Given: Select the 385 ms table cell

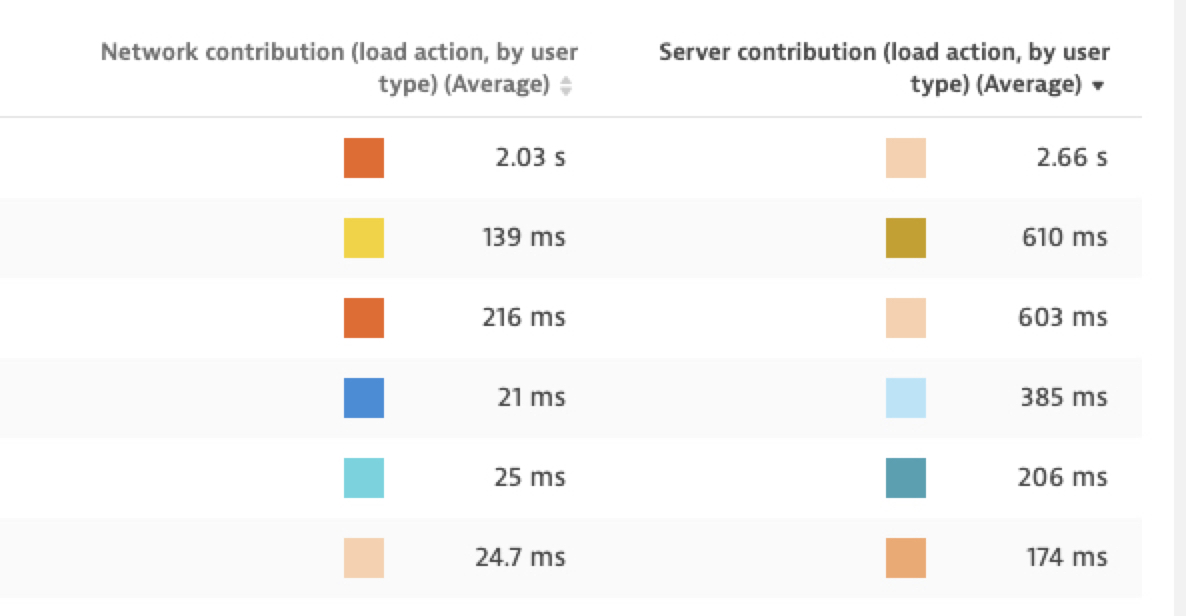Looking at the screenshot, I should point(1063,398).
